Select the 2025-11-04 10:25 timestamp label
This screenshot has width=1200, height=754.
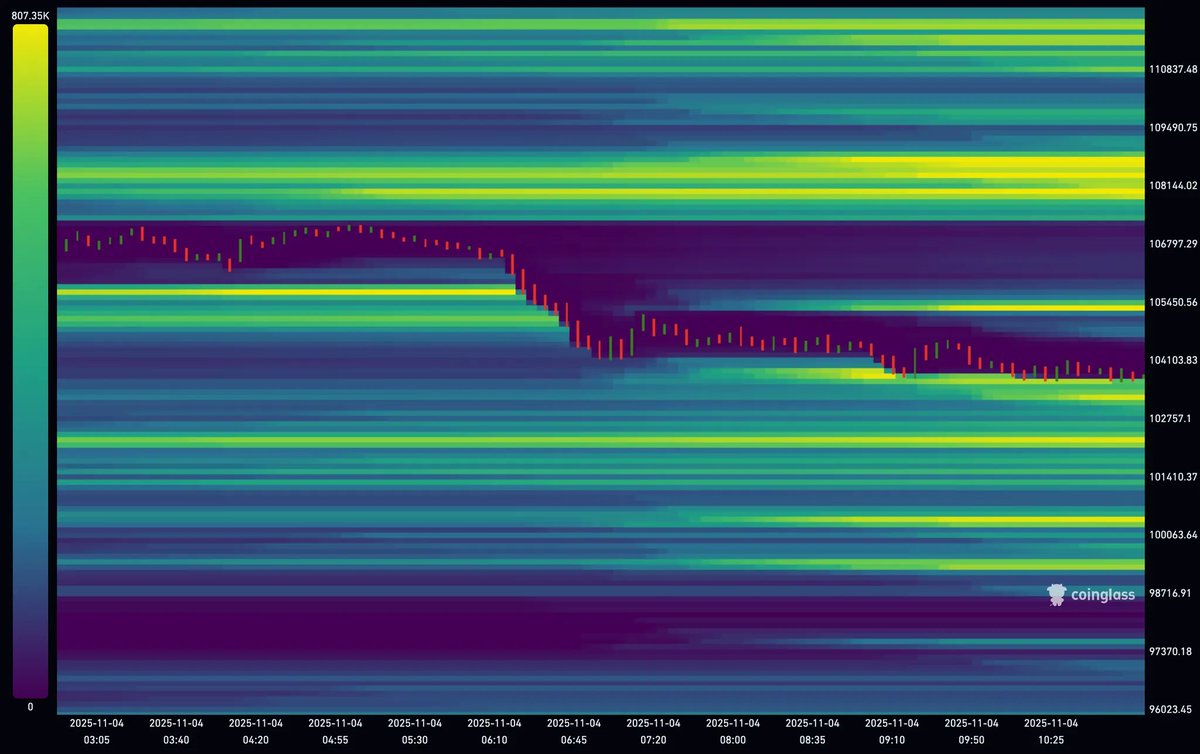1052,729
